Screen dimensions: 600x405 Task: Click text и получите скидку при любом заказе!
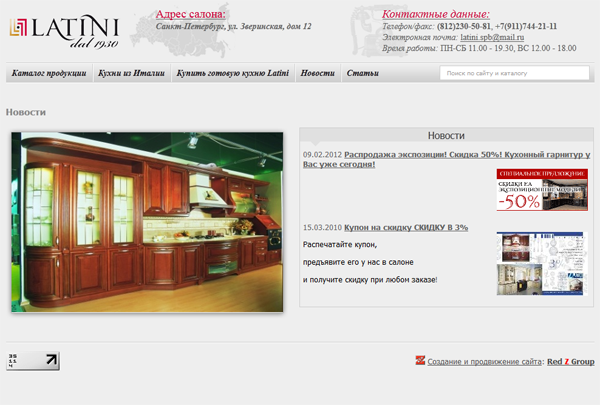coord(370,280)
